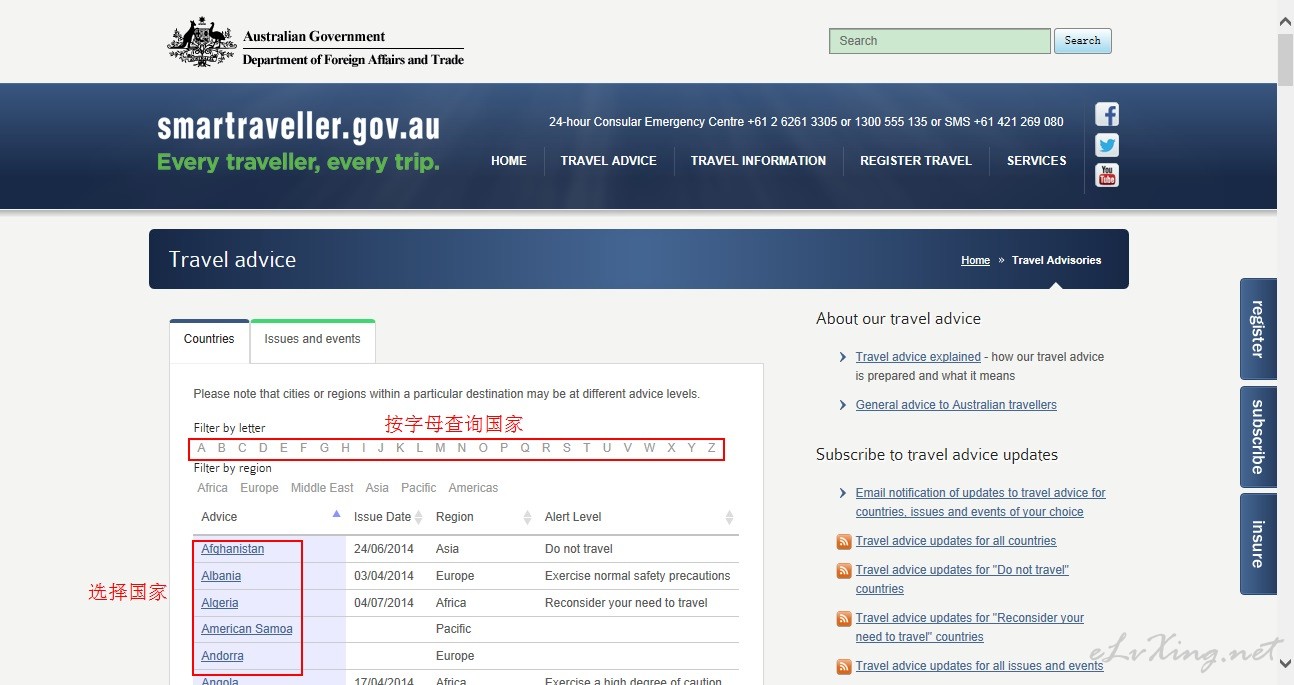Open the Facebook icon in header

coord(1107,114)
